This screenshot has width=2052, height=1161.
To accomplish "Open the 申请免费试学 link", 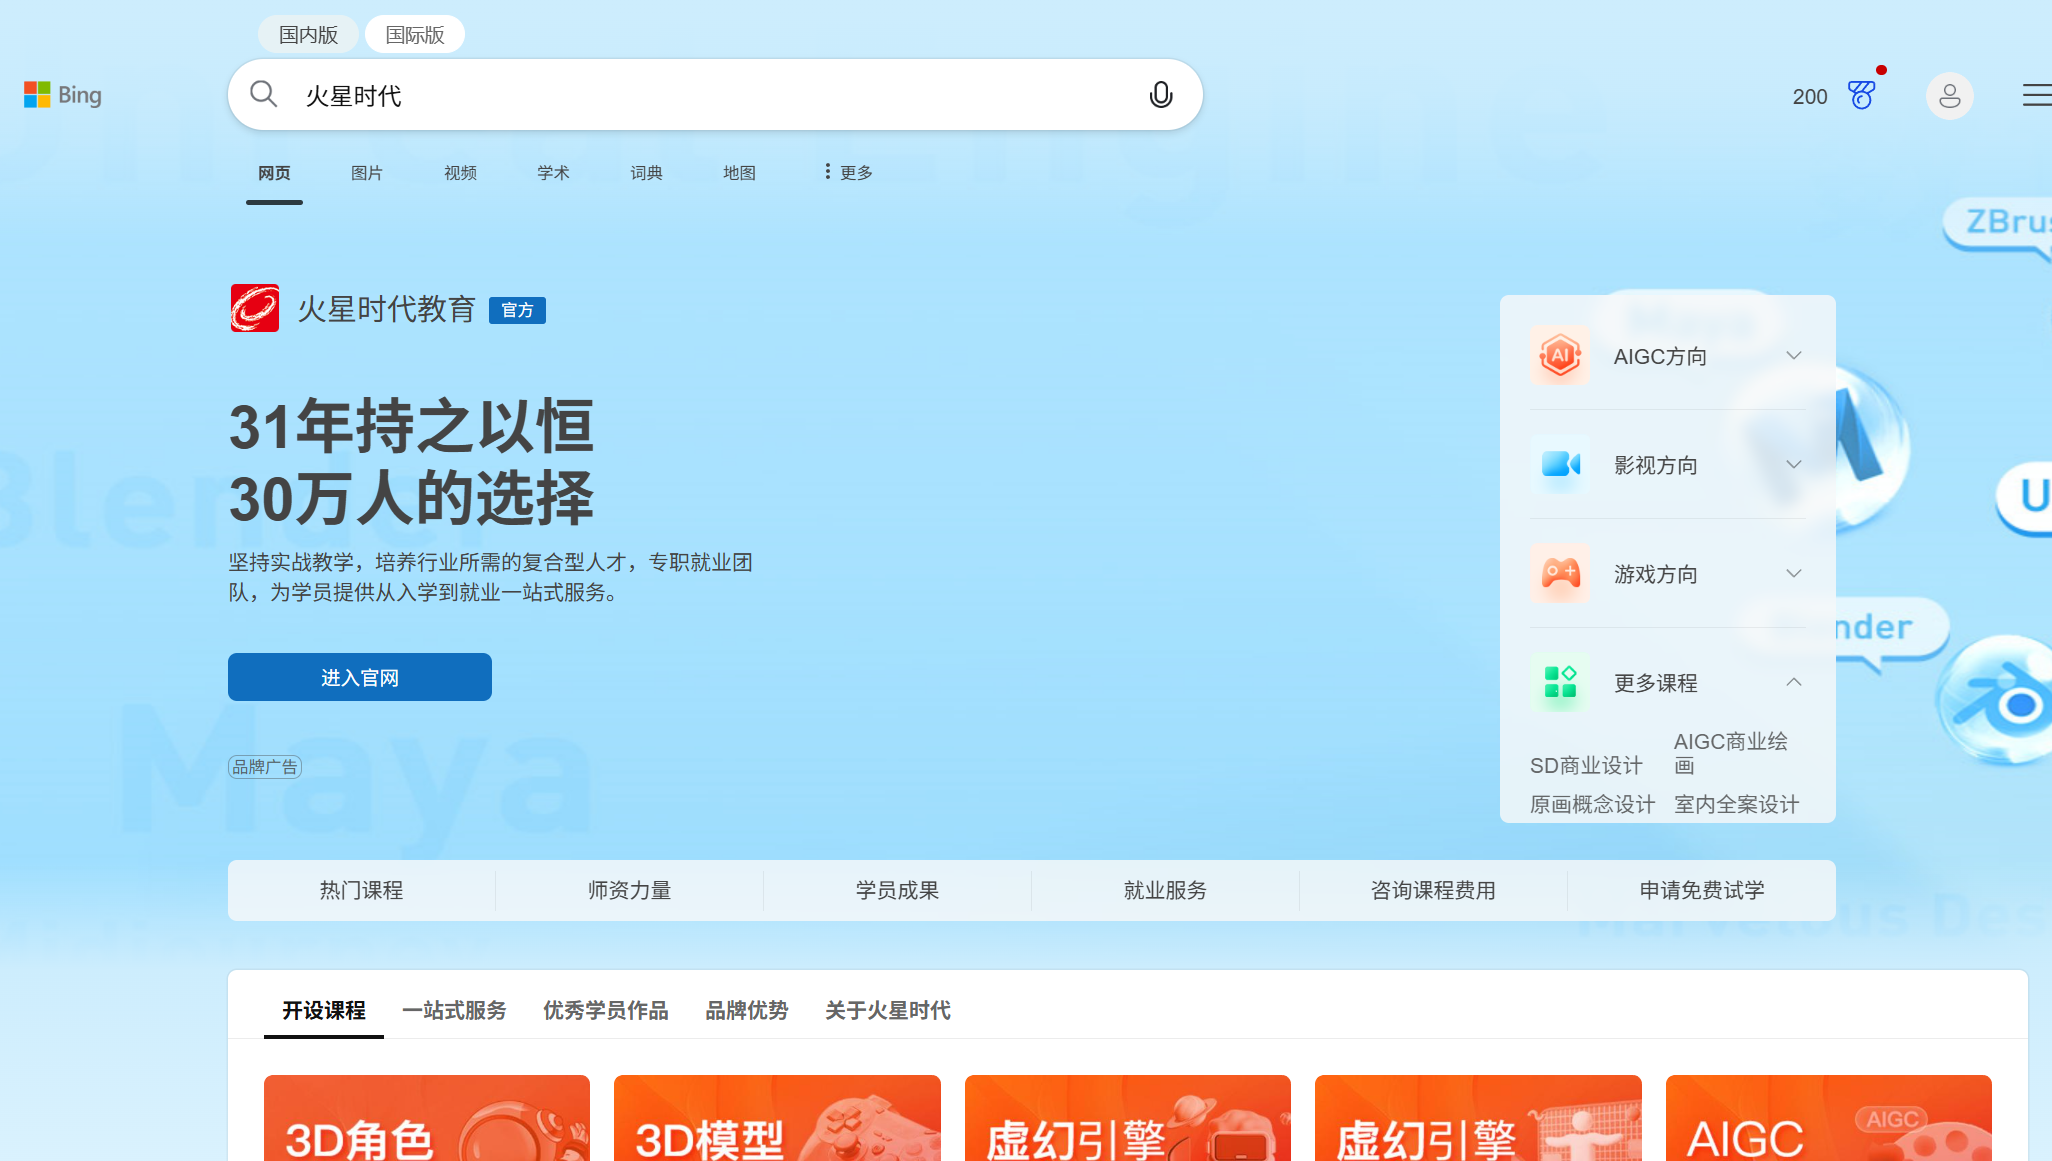I will 1701,890.
